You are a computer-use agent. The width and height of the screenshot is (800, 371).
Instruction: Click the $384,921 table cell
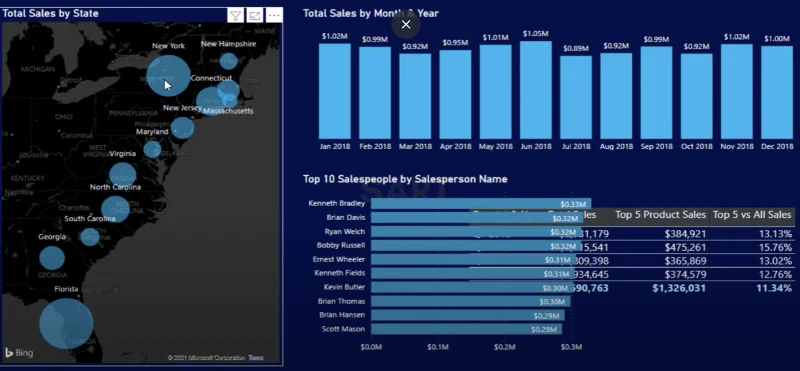[x=686, y=234]
